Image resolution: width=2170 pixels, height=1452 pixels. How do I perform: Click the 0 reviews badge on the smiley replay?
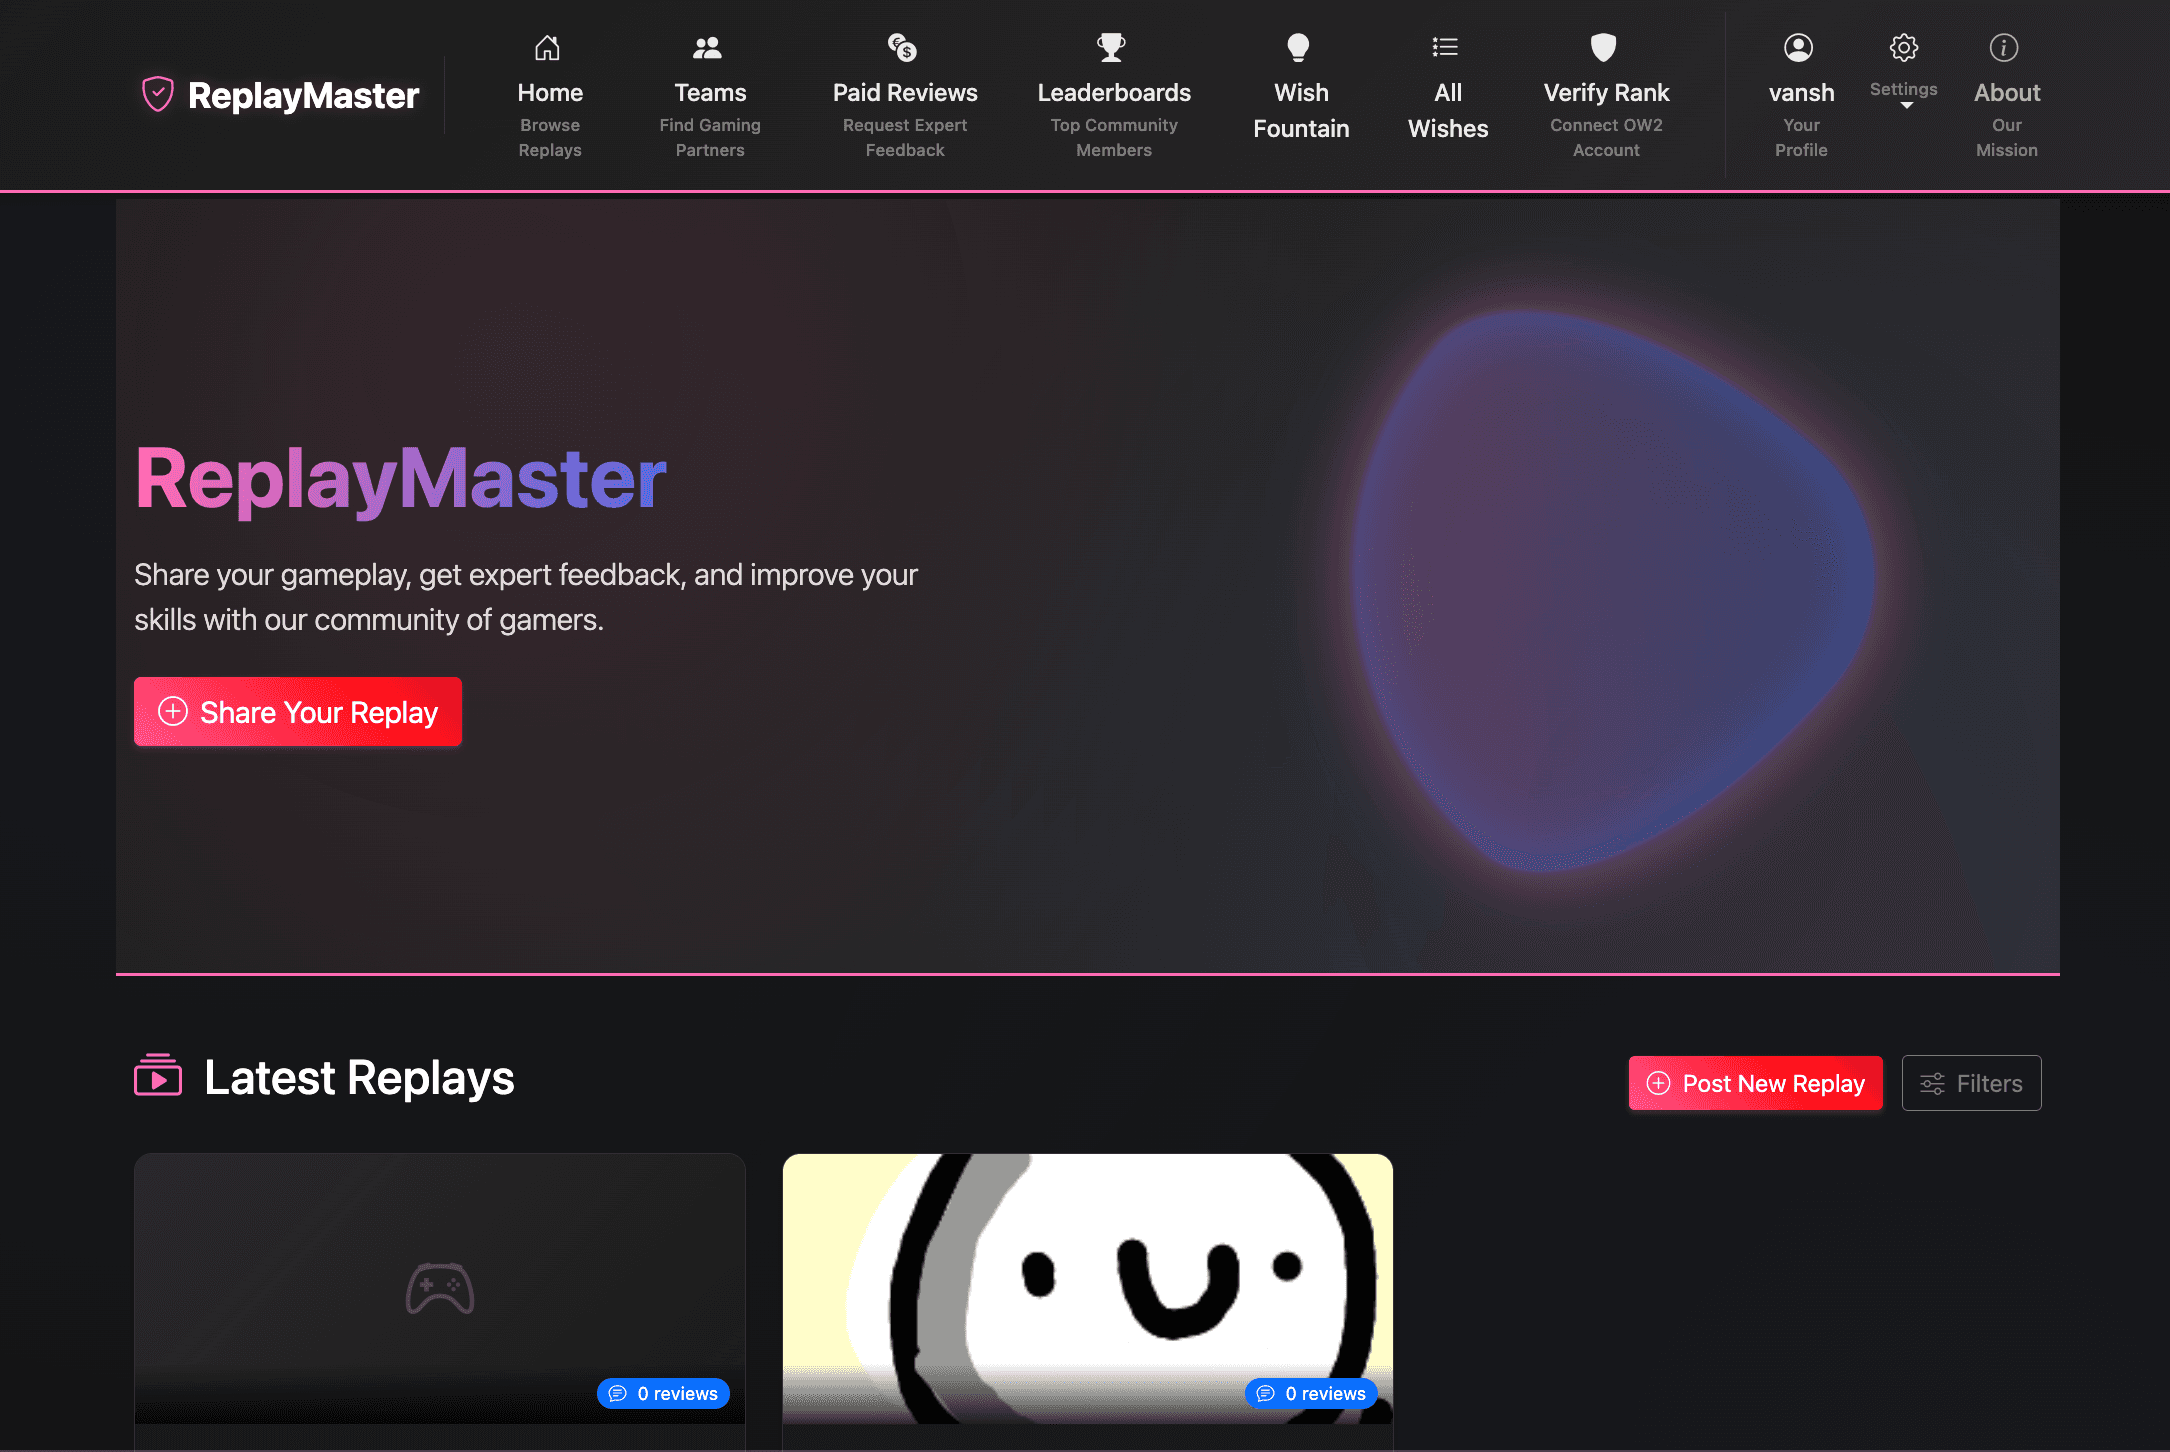pyautogui.click(x=1311, y=1393)
